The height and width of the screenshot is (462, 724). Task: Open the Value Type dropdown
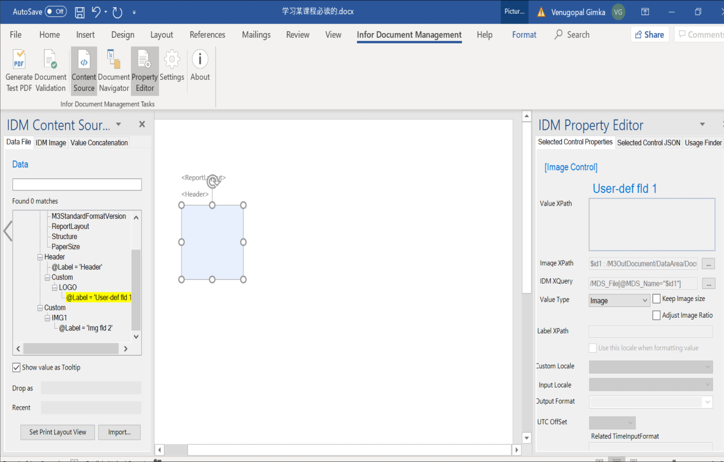[x=645, y=300]
